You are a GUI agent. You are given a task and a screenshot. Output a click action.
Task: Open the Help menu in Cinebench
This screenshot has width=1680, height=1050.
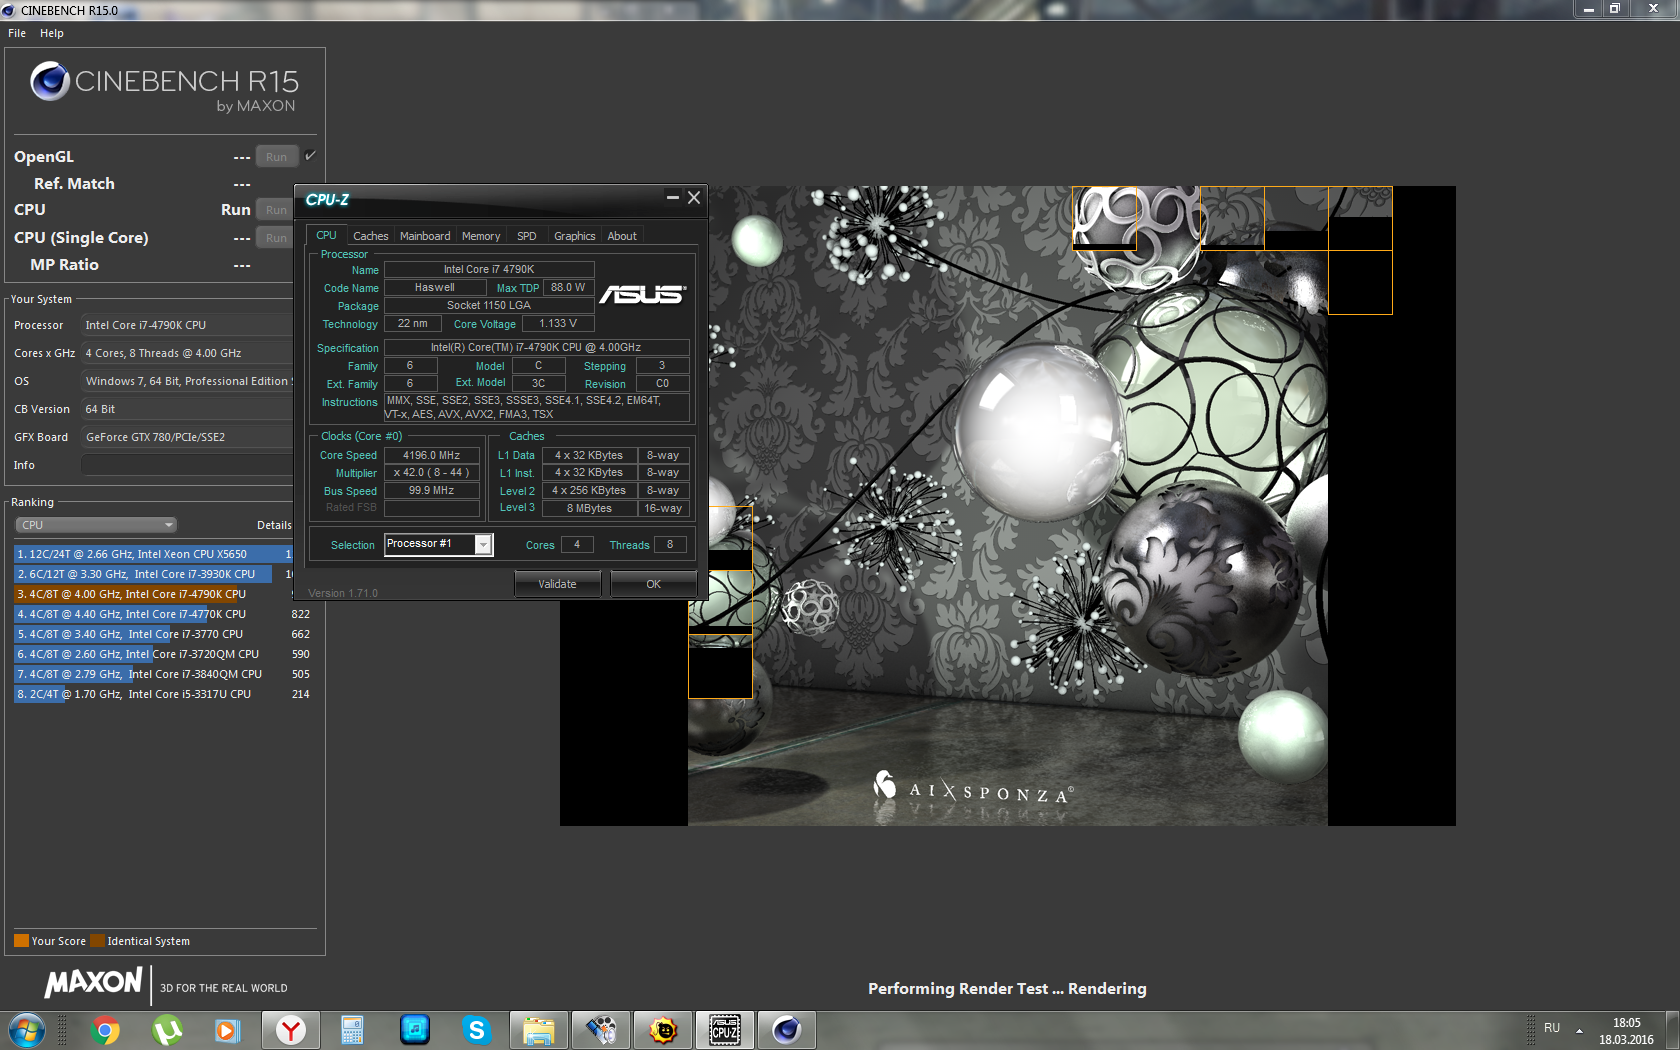tap(52, 33)
